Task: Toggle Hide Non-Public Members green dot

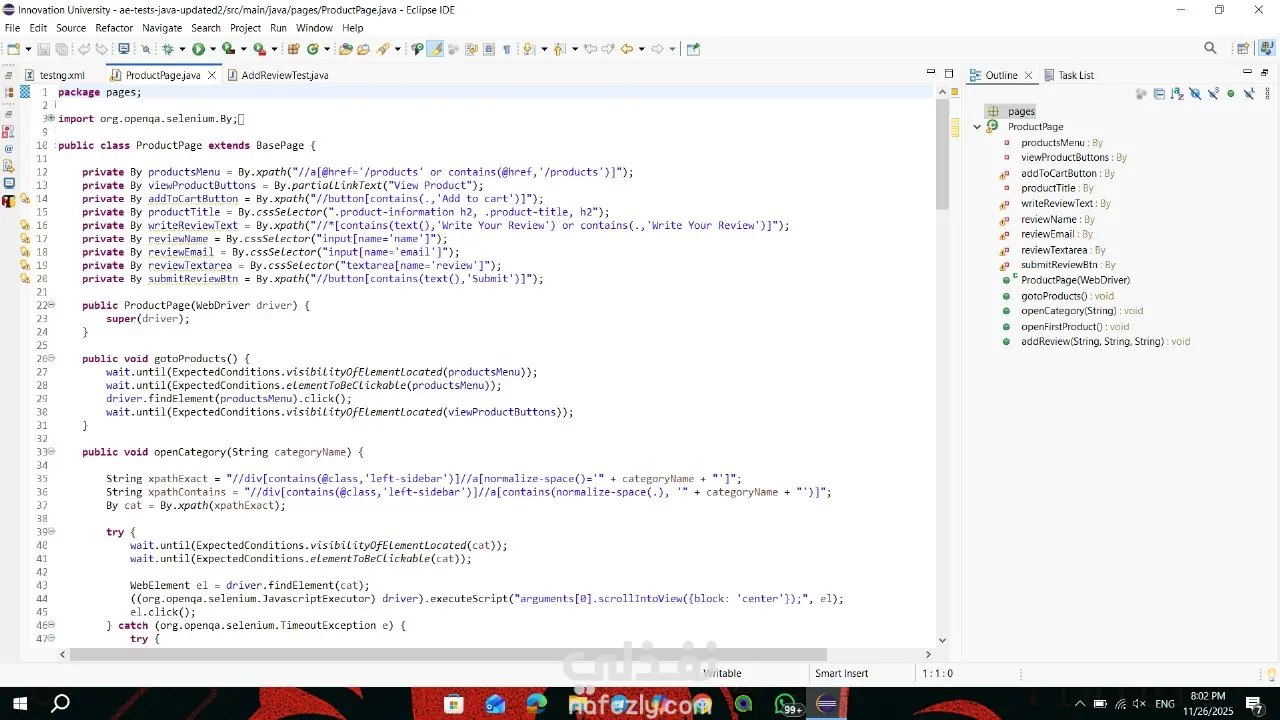Action: point(1231,94)
